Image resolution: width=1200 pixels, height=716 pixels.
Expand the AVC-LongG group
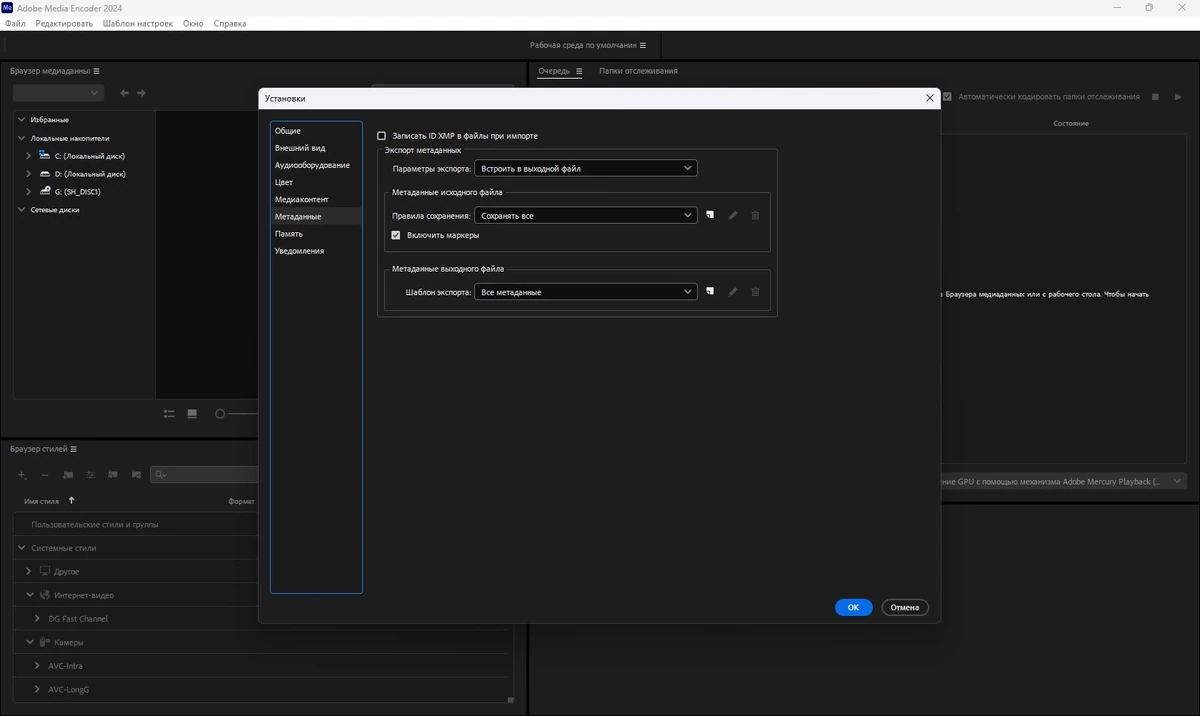(x=37, y=689)
